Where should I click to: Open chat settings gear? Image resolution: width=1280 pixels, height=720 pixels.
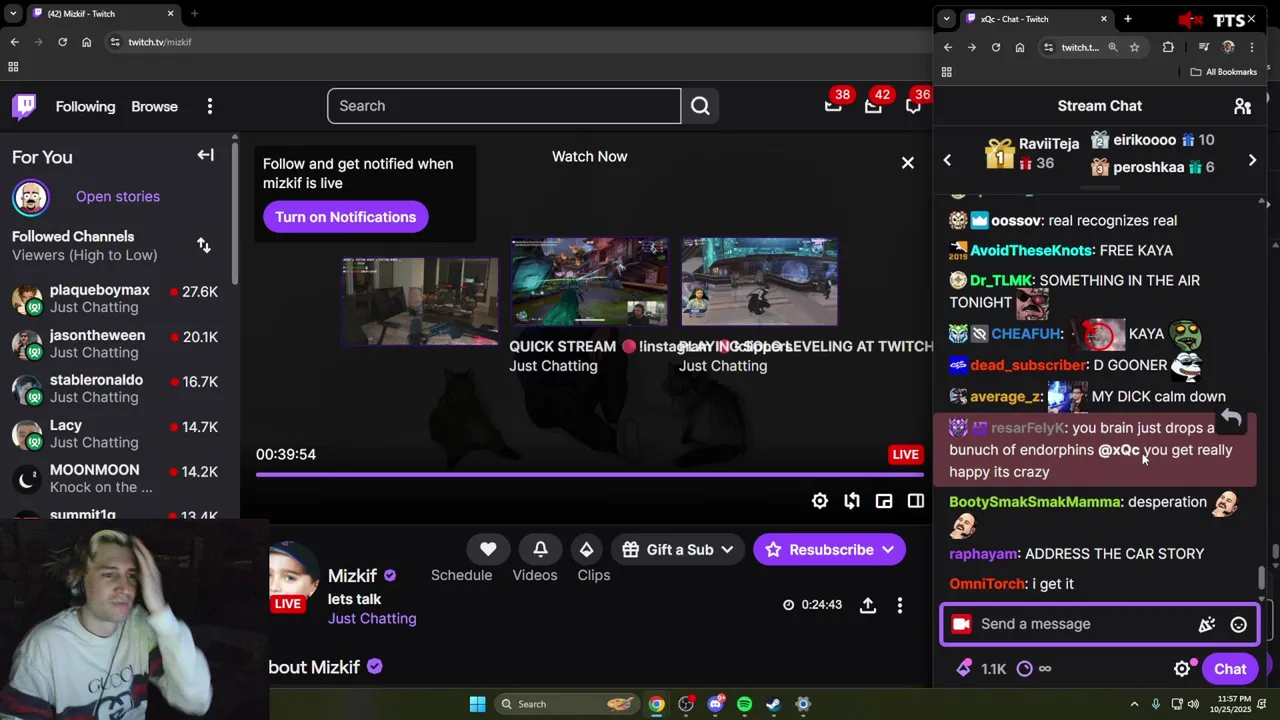pyautogui.click(x=1182, y=669)
